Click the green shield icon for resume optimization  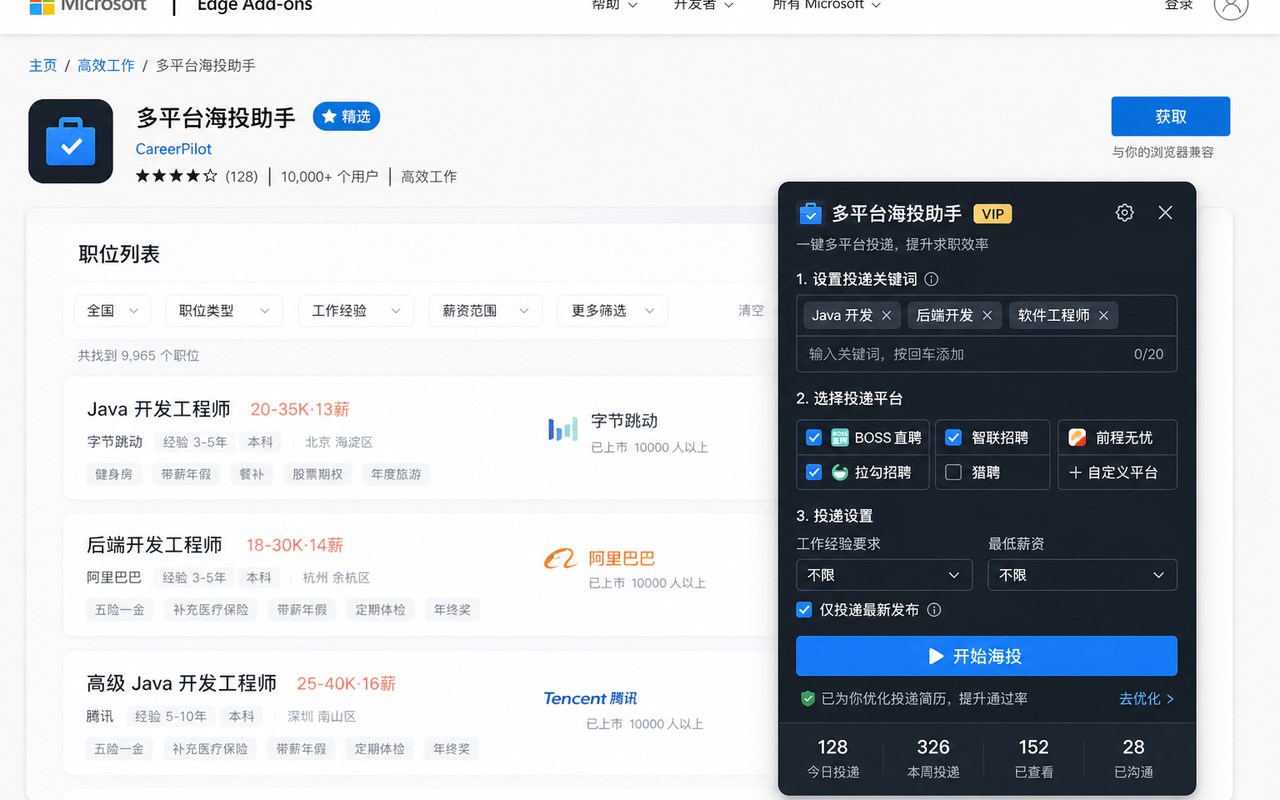pyautogui.click(x=808, y=699)
